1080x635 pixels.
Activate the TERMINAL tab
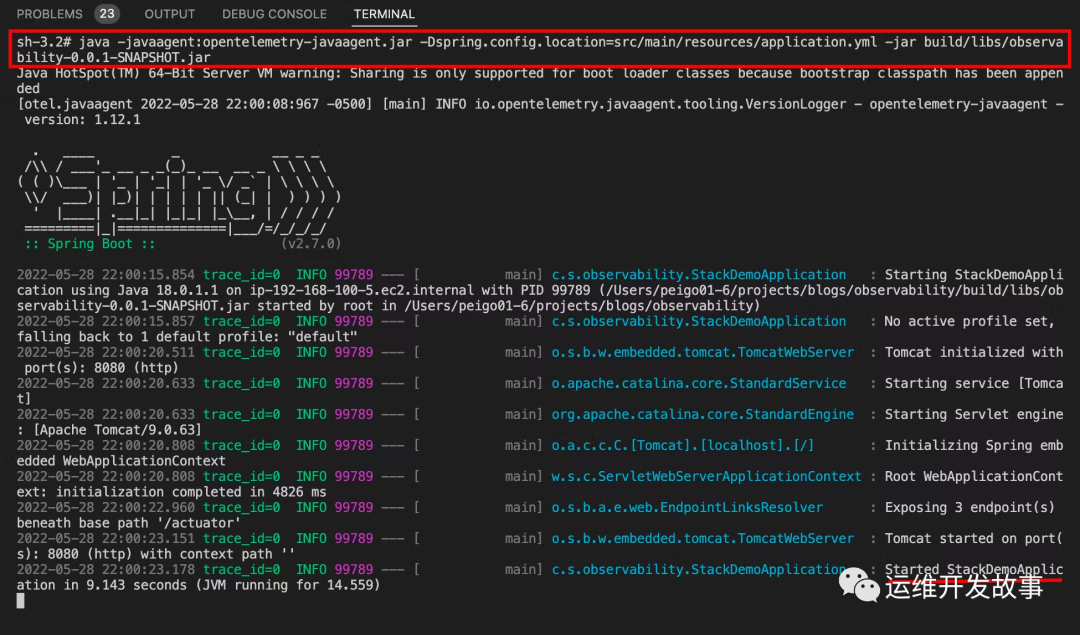(x=384, y=14)
